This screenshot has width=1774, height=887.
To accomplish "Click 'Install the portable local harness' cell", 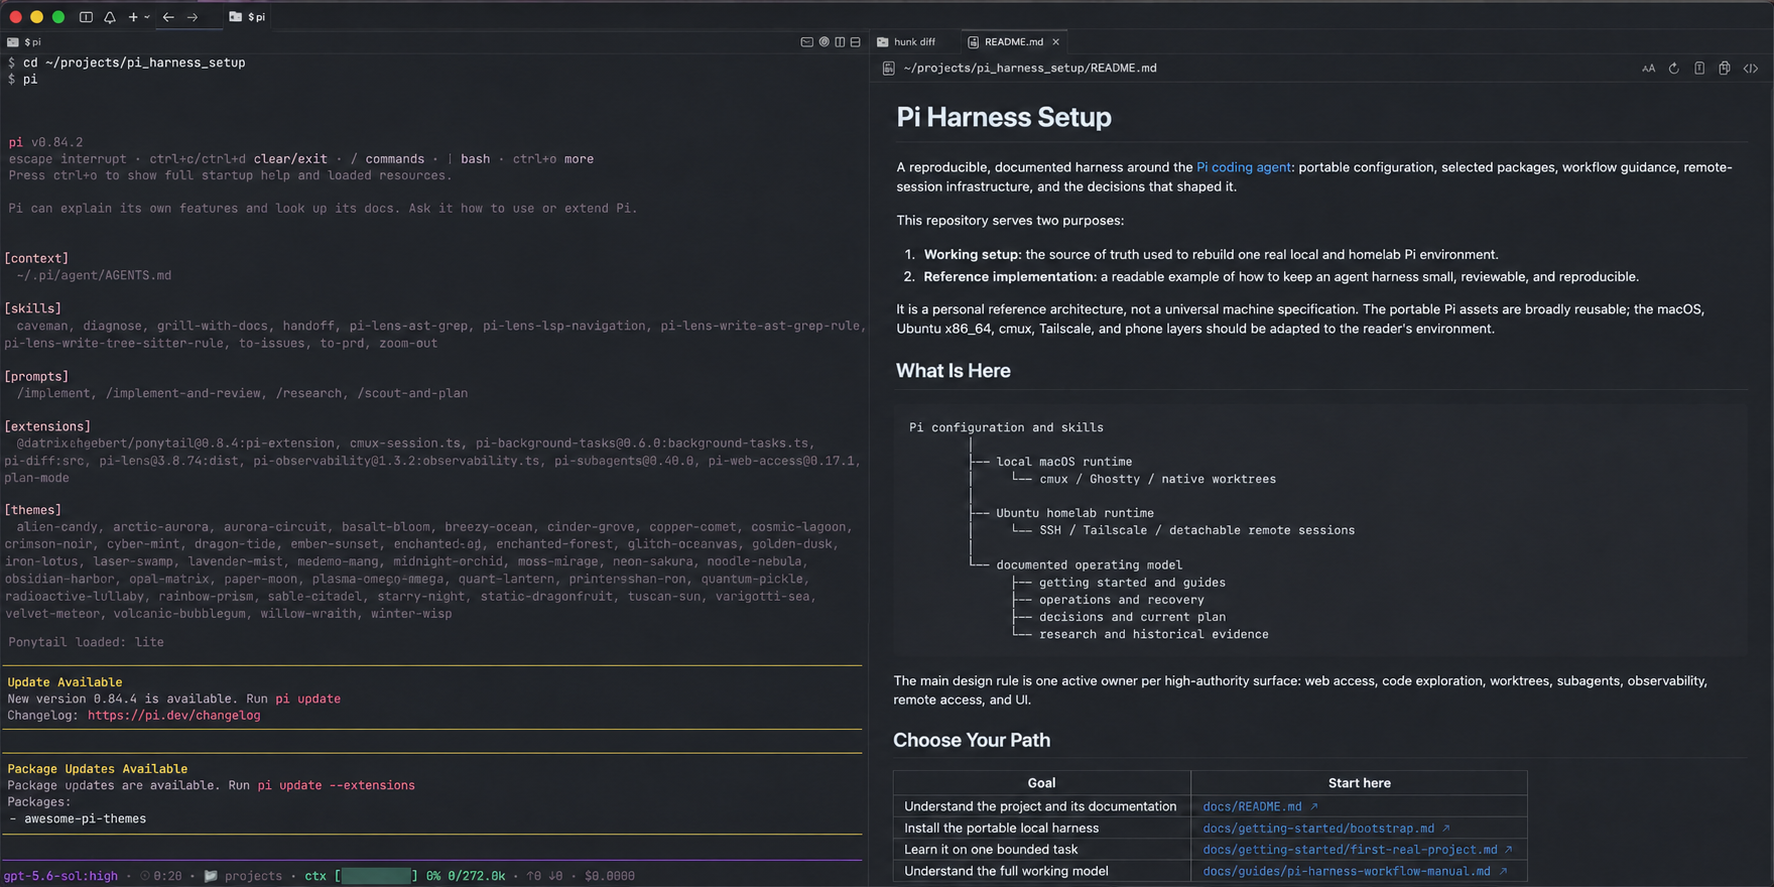I will (x=1002, y=828).
